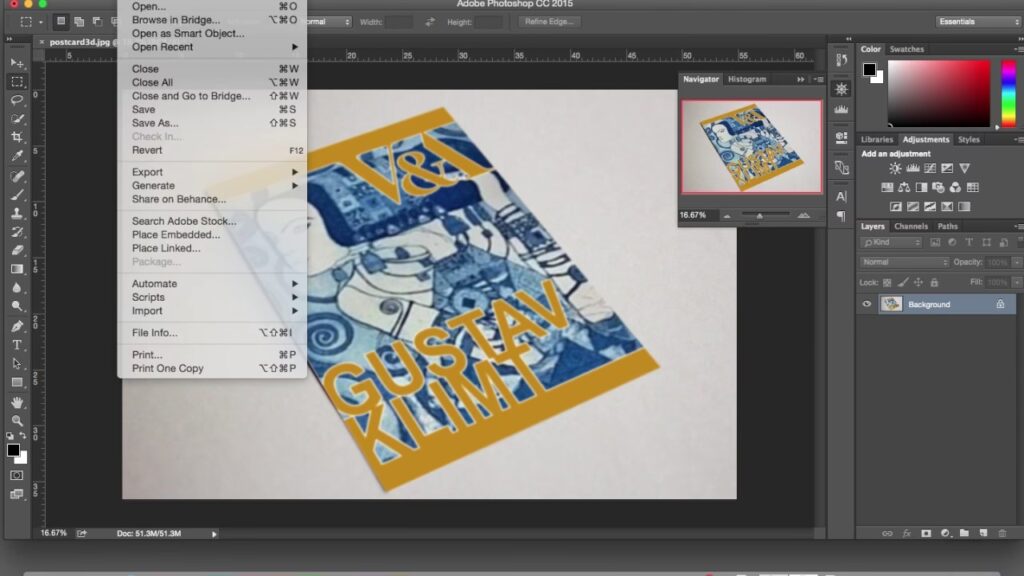This screenshot has height=576, width=1024.
Task: Select the Crop tool
Action: click(17, 137)
